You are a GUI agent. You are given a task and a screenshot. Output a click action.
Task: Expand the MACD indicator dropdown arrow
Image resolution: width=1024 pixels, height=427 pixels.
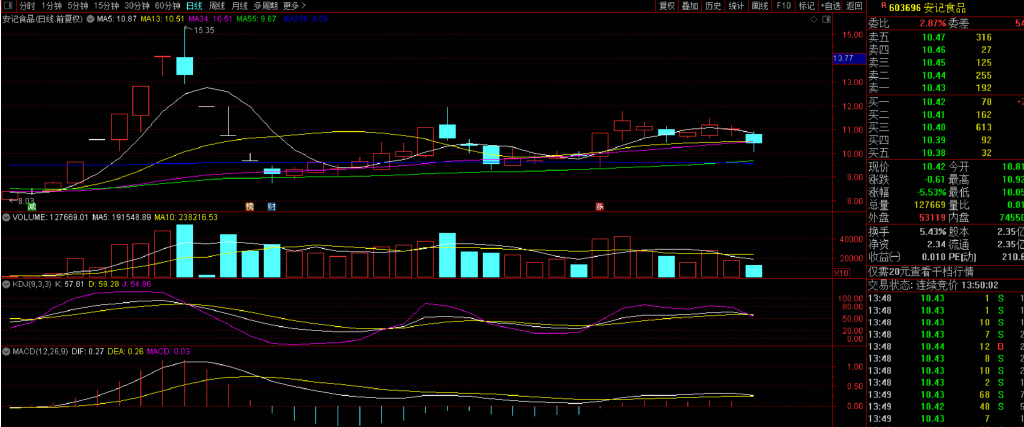click(6, 351)
